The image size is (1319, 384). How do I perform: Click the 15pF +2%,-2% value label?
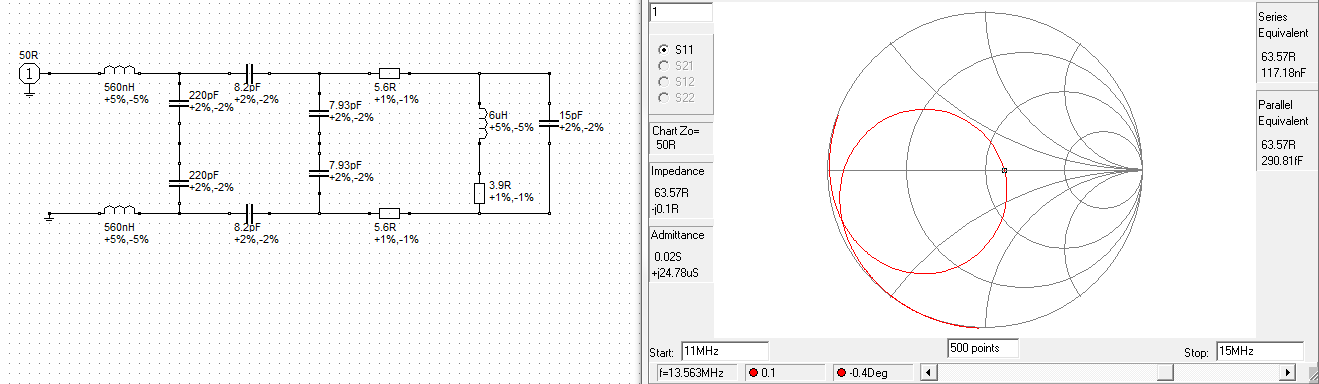581,121
